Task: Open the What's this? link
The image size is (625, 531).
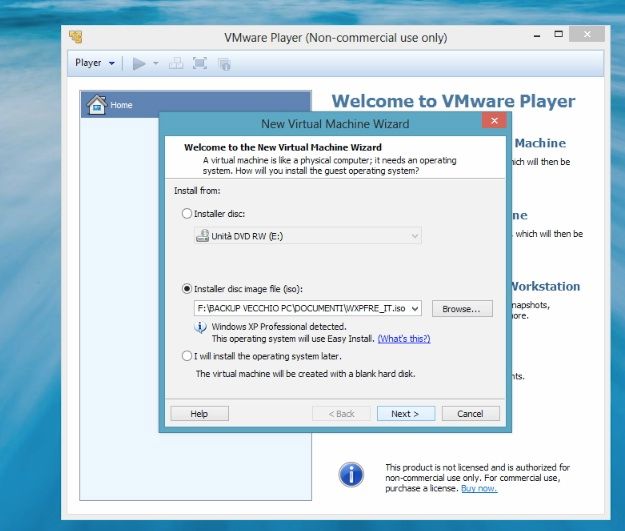Action: point(404,339)
